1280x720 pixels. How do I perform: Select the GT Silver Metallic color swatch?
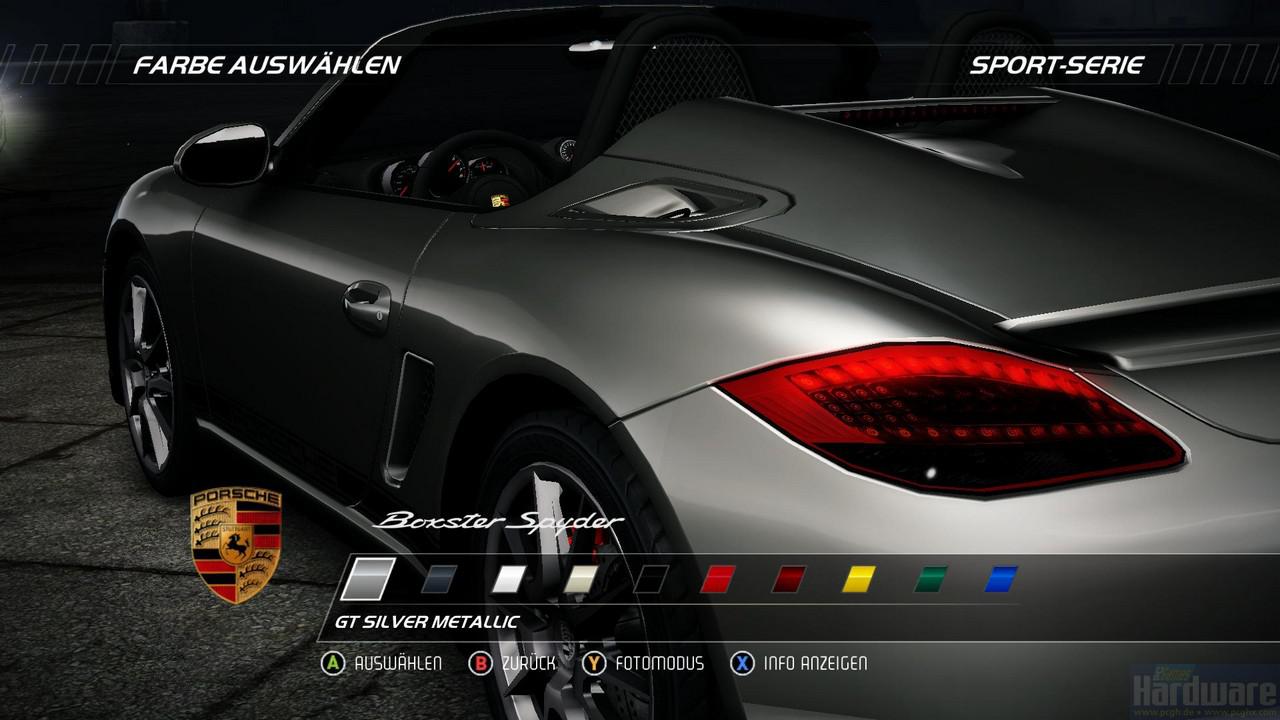click(x=368, y=579)
